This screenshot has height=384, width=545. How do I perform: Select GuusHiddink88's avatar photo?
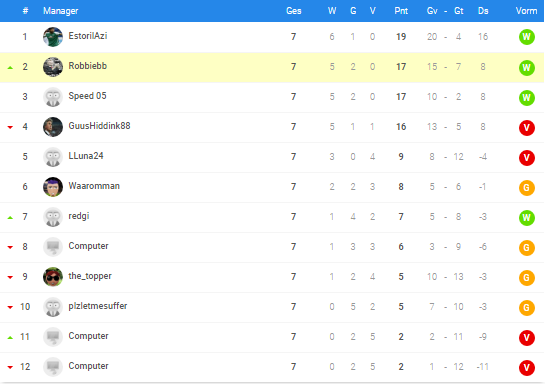(53, 127)
